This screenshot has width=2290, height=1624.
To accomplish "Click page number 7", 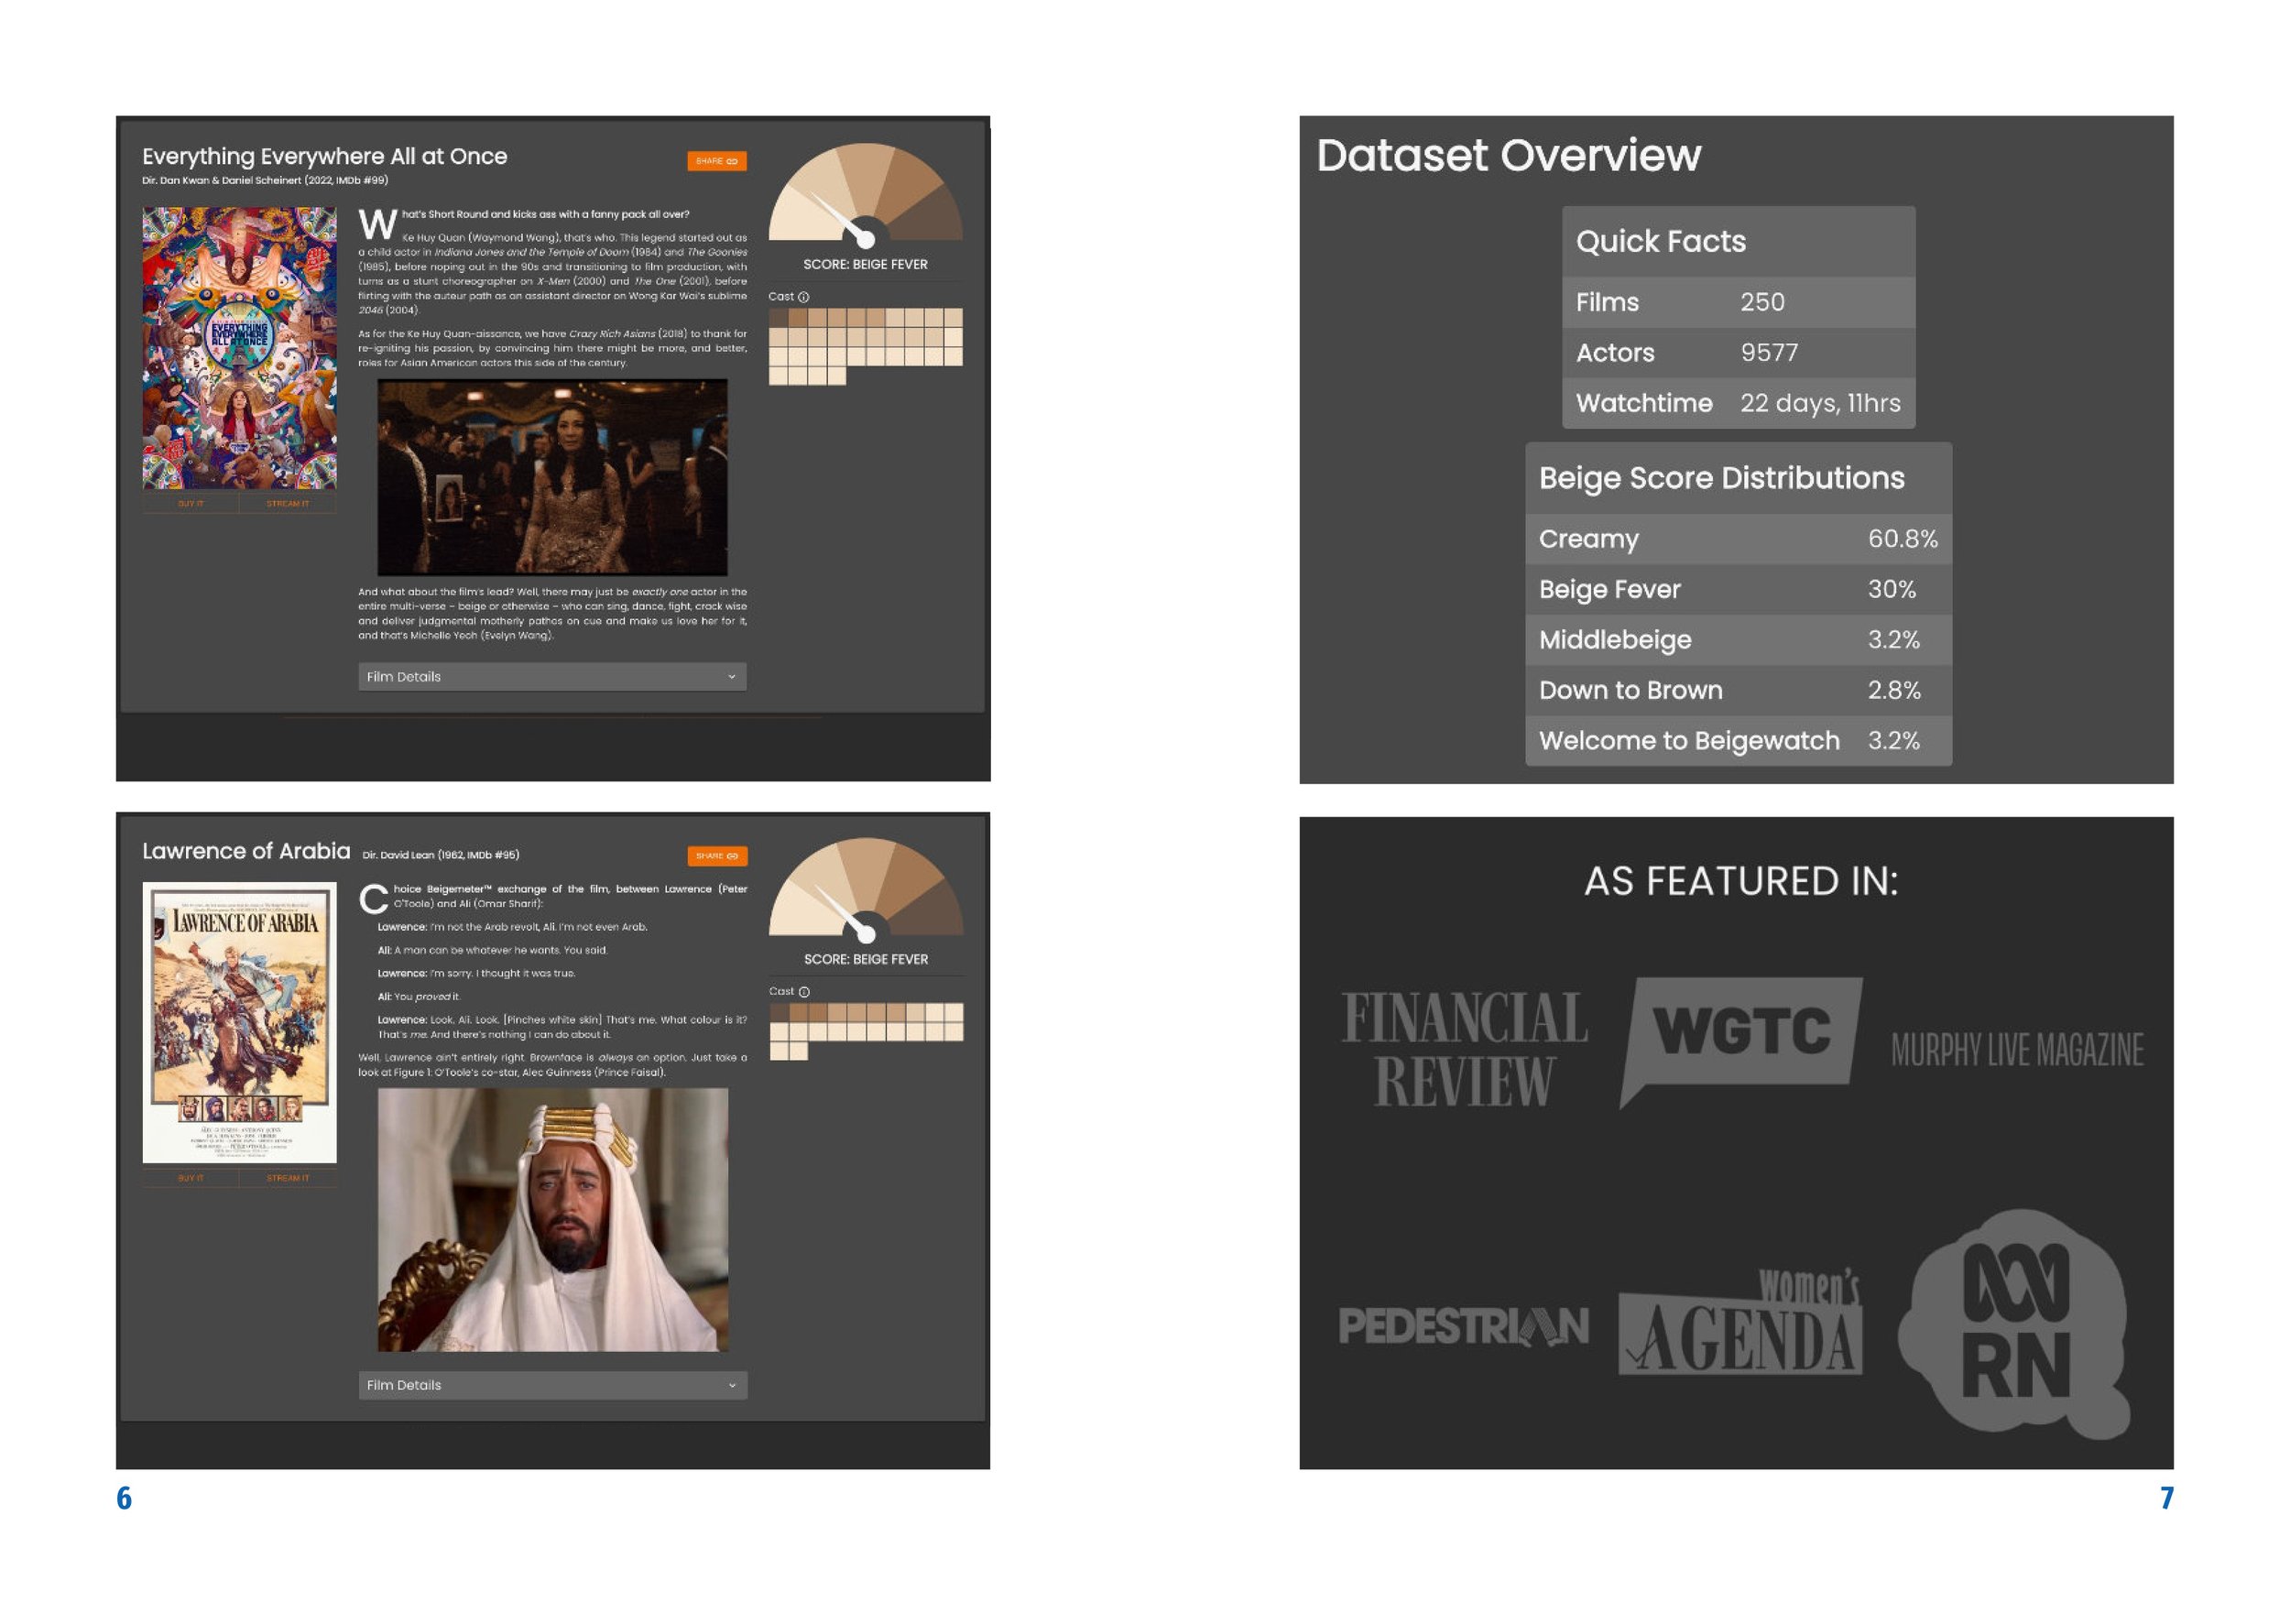I will pyautogui.click(x=2166, y=1497).
